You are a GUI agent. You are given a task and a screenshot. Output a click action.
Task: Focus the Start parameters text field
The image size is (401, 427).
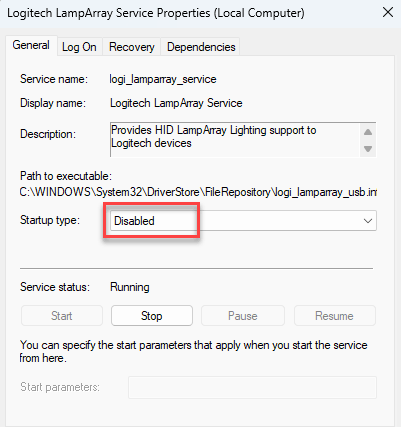[x=252, y=387]
